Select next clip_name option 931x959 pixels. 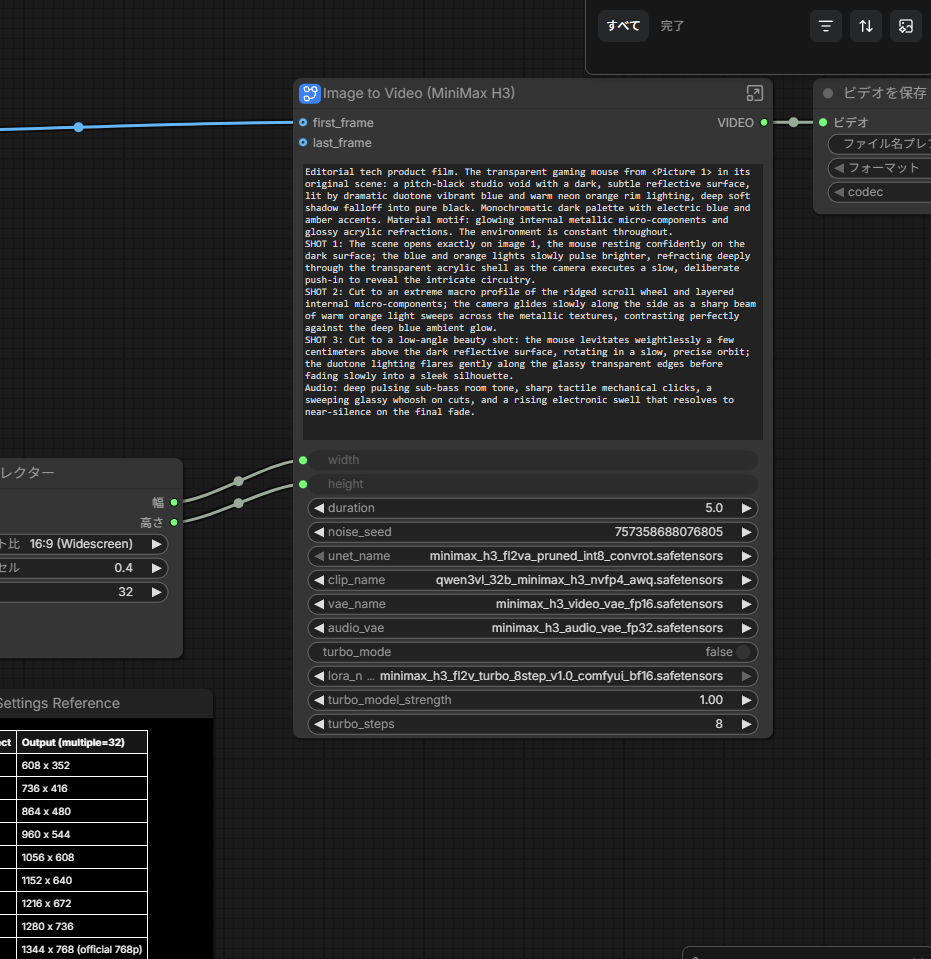[746, 580]
